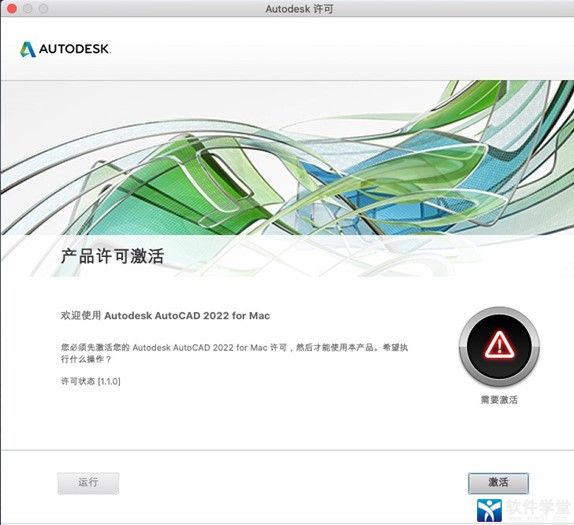This screenshot has width=574, height=525.
Task: Click the blue watermark logo icon
Action: pyautogui.click(x=489, y=510)
